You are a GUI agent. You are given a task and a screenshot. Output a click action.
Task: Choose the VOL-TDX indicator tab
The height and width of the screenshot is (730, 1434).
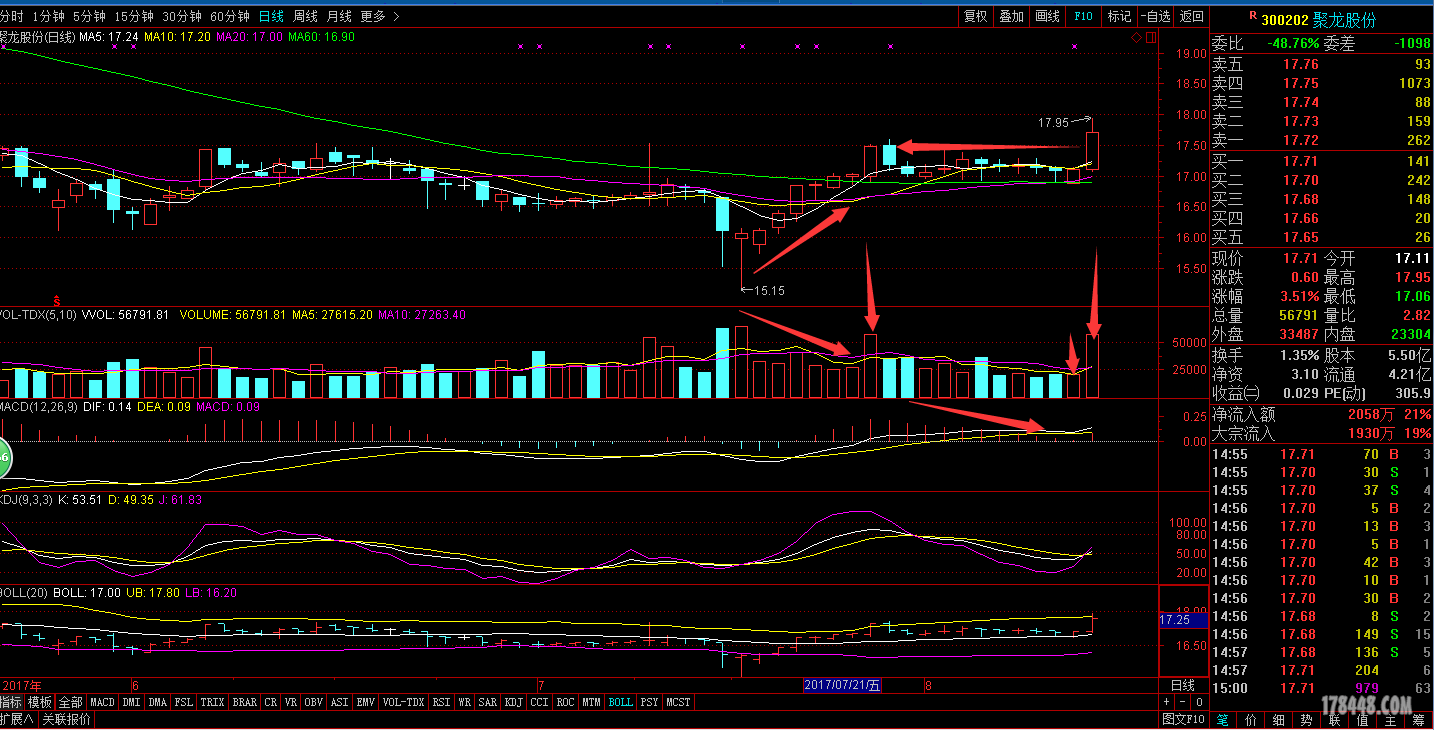click(404, 702)
